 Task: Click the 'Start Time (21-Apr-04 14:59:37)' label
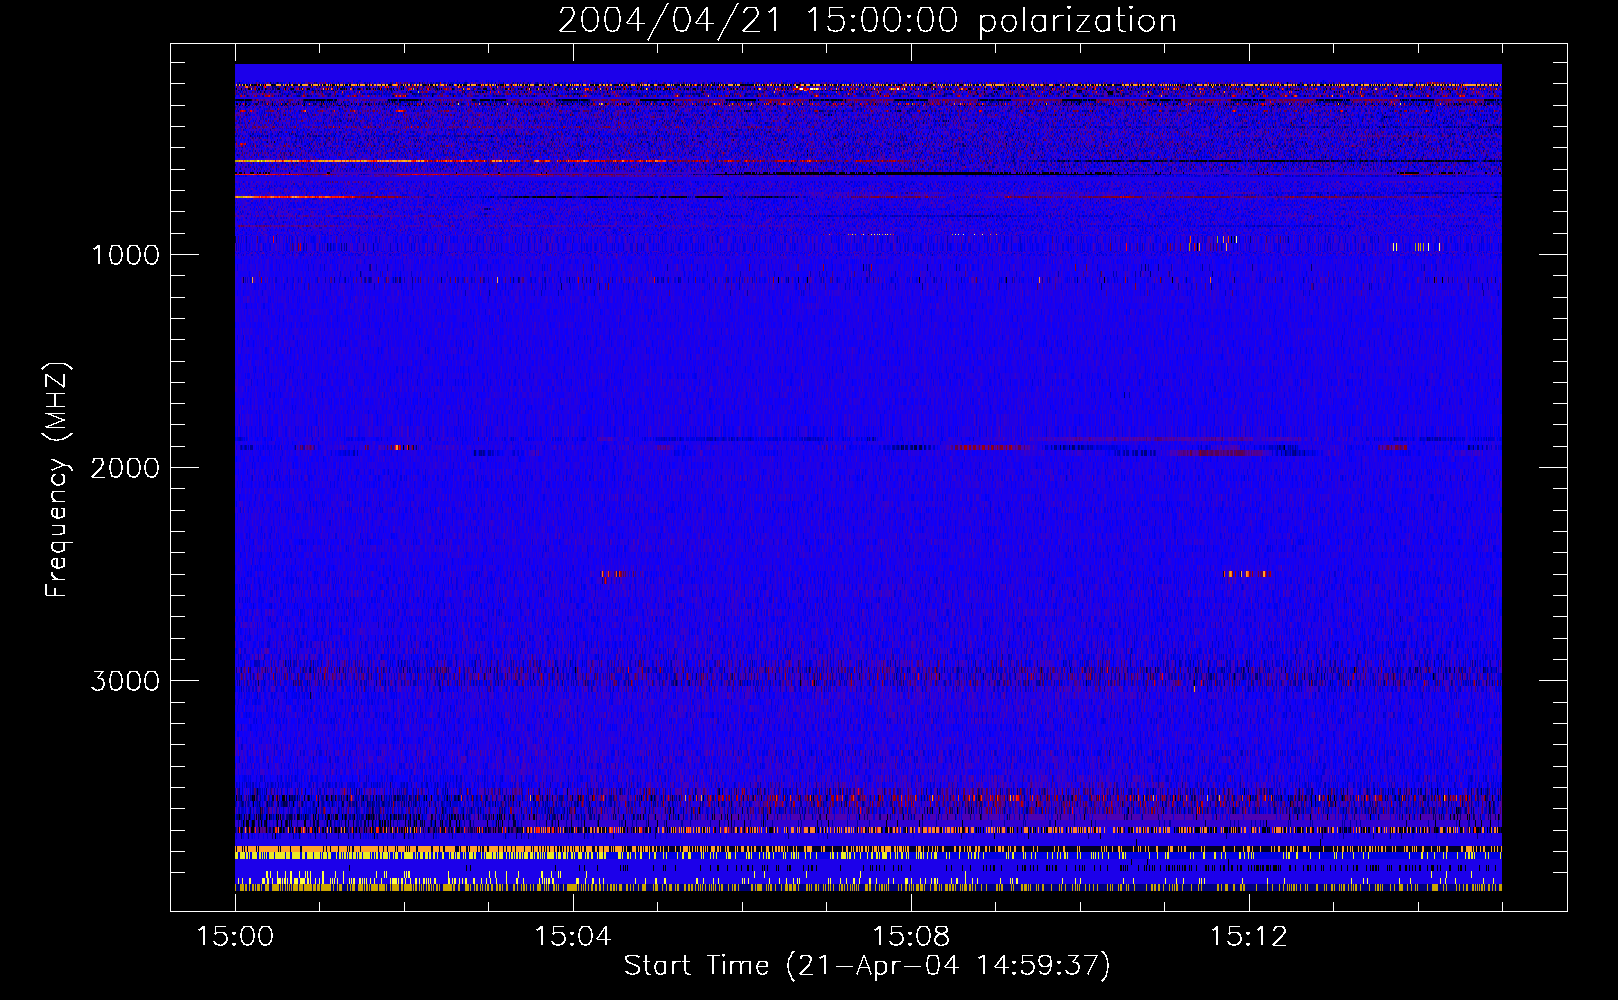point(867,966)
